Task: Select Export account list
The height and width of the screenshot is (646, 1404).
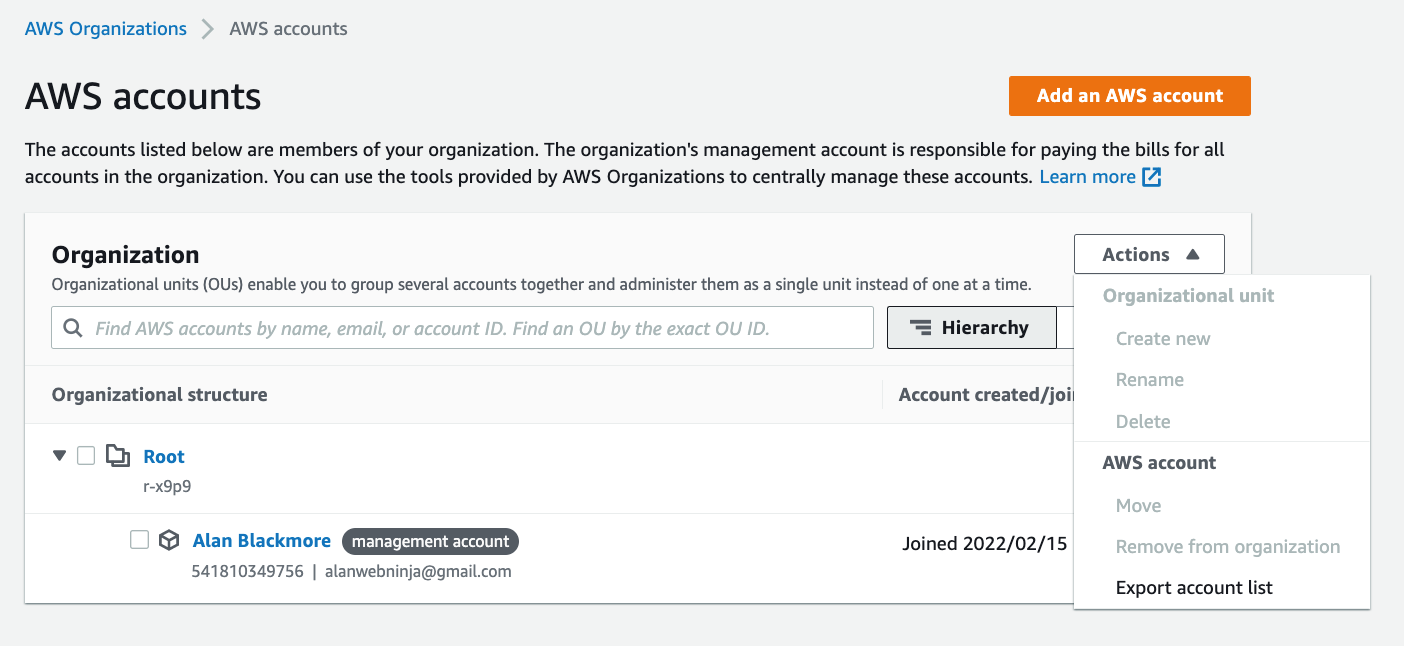Action: 1194,588
